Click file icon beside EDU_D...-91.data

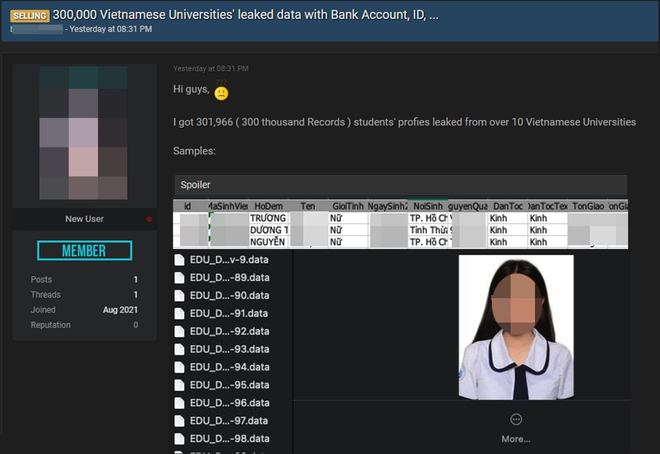pos(181,314)
